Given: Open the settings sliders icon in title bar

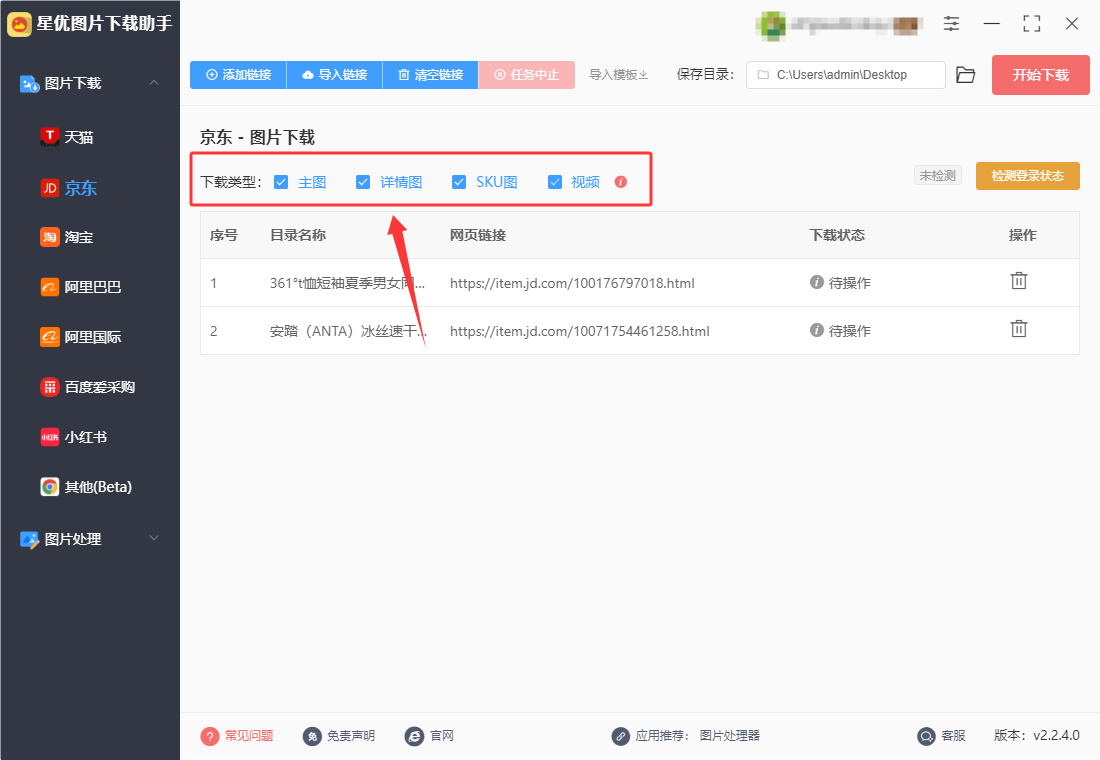Looking at the screenshot, I should coord(951,24).
